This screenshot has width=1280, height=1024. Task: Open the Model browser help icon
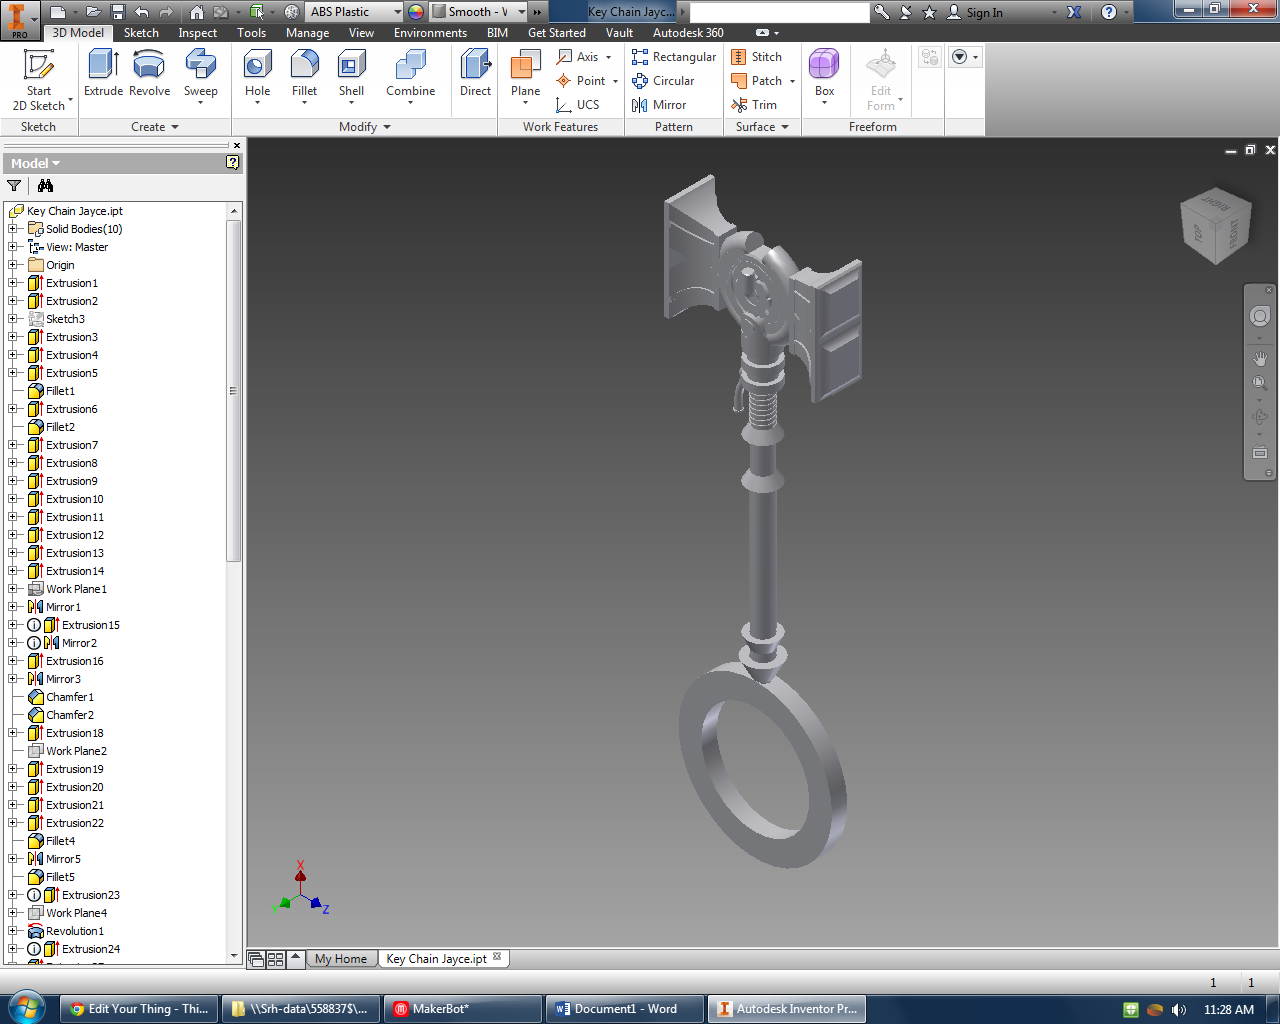[233, 162]
